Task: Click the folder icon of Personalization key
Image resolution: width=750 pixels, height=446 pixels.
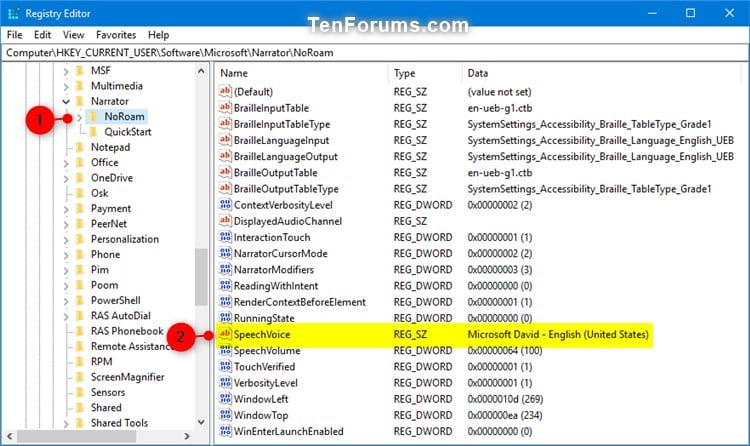Action: tap(80, 239)
